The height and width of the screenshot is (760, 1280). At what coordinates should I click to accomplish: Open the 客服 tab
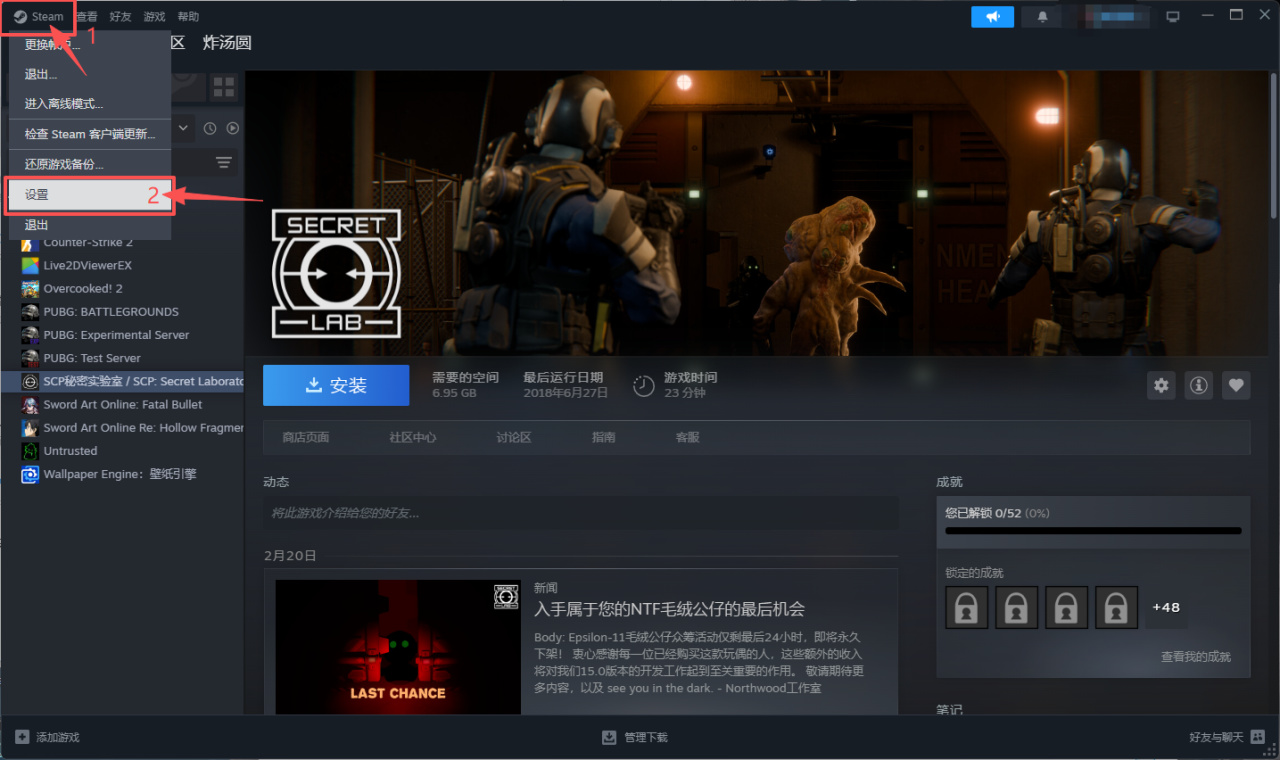(688, 438)
